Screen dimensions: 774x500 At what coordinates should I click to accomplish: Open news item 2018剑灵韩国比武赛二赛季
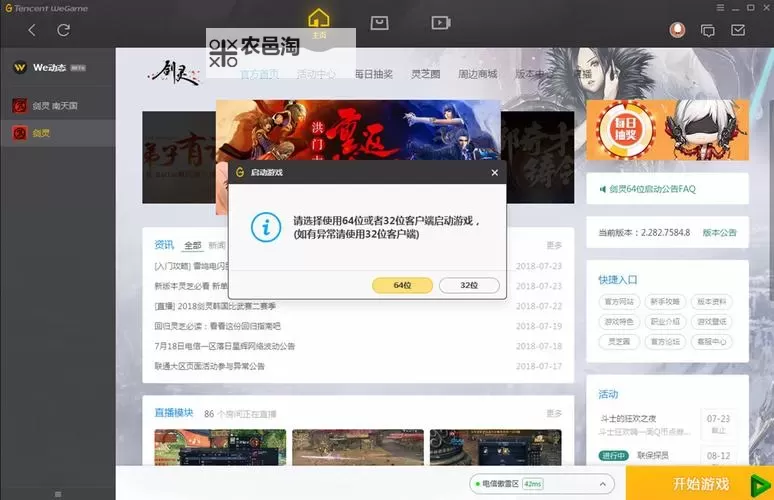[215, 307]
